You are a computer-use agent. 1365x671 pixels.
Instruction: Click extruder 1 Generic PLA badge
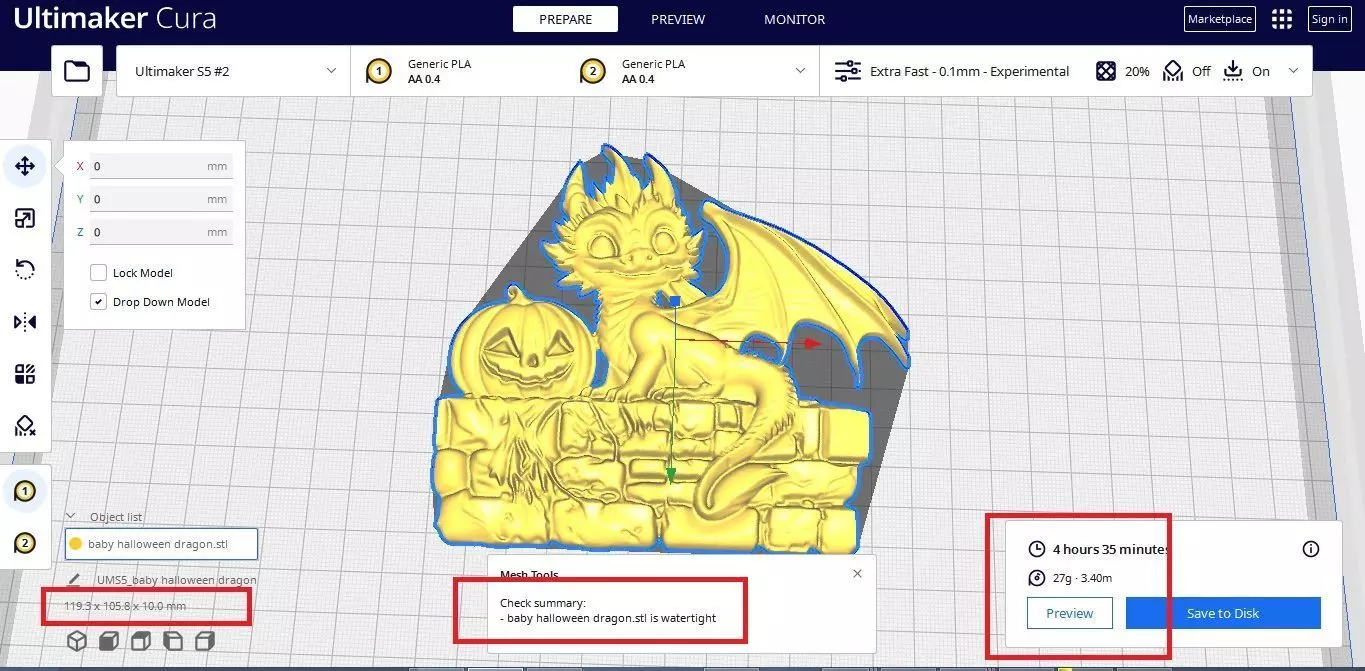coord(378,71)
